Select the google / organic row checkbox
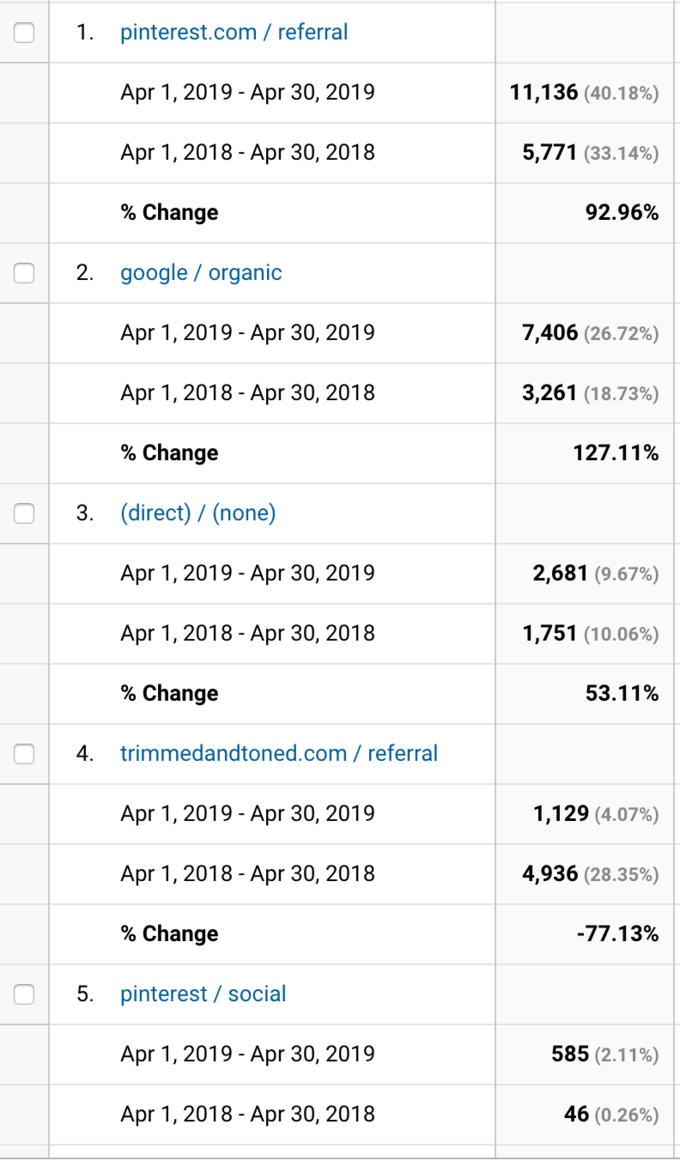This screenshot has height=1161, width=680. click(x=24, y=273)
